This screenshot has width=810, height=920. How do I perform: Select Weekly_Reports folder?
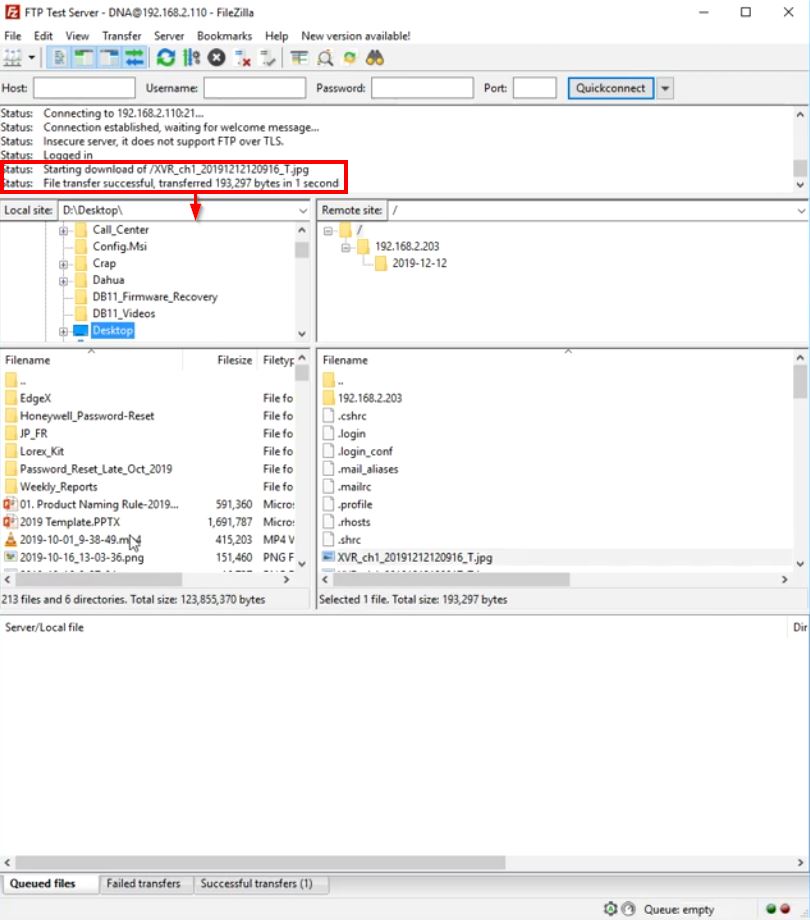pos(59,486)
